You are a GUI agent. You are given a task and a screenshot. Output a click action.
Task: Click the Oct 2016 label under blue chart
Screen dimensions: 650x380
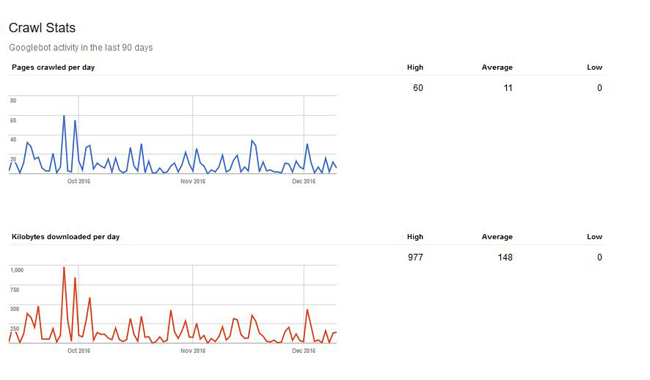(79, 181)
